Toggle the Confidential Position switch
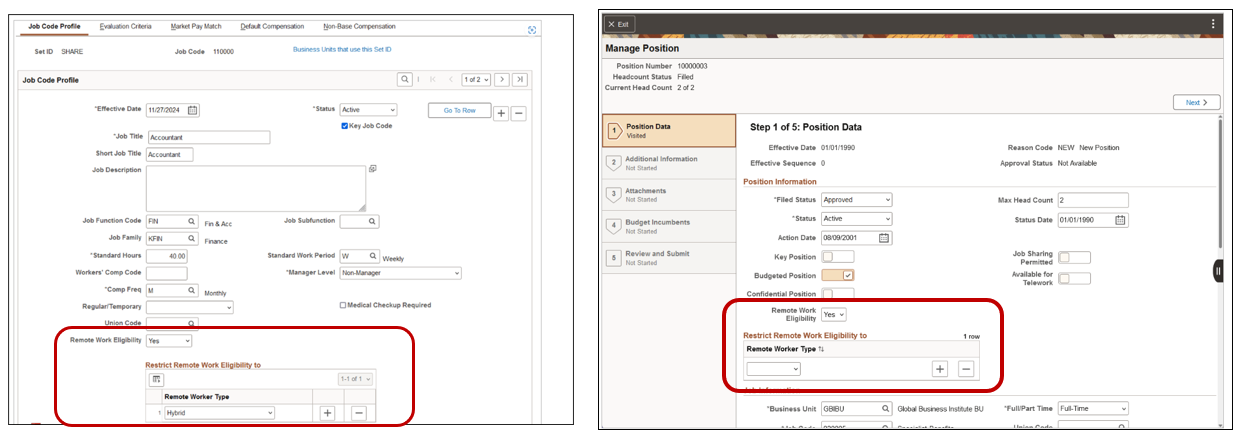This screenshot has width=1239, height=442. coord(837,294)
